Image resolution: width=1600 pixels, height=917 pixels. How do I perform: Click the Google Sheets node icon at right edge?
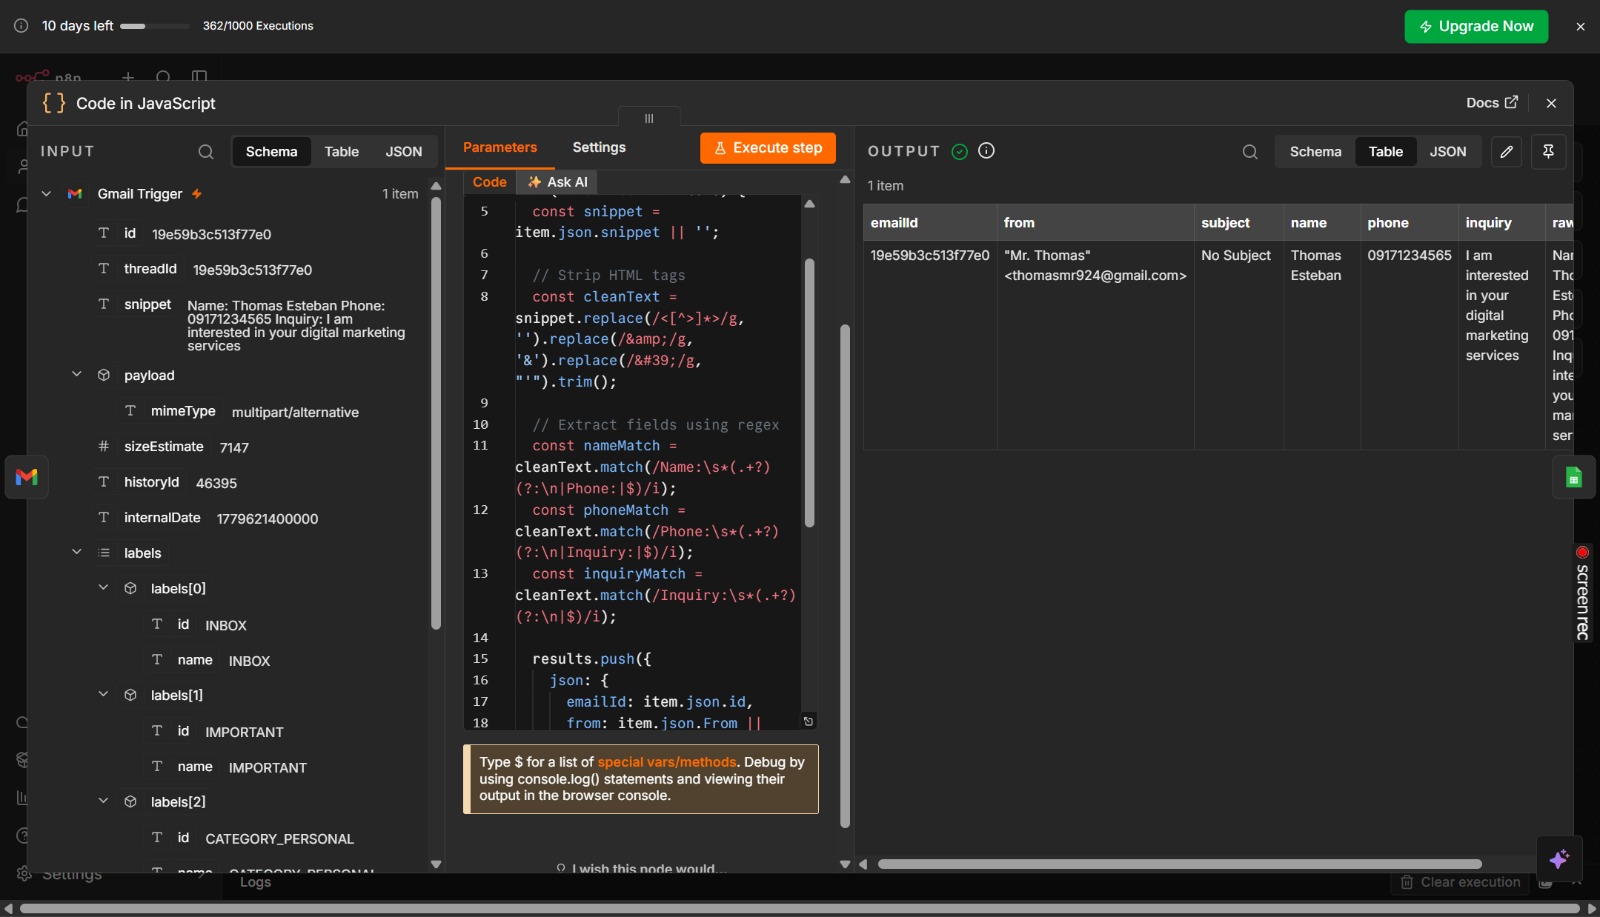coord(1573,478)
